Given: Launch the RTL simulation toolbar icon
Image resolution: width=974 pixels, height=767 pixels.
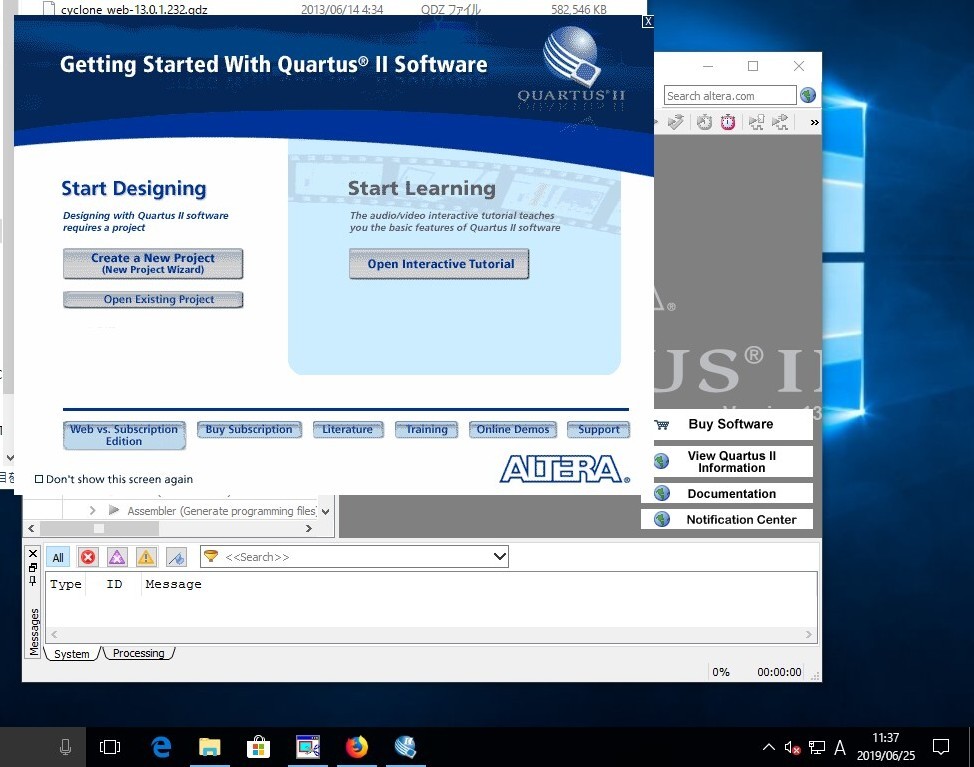Looking at the screenshot, I should [x=756, y=122].
